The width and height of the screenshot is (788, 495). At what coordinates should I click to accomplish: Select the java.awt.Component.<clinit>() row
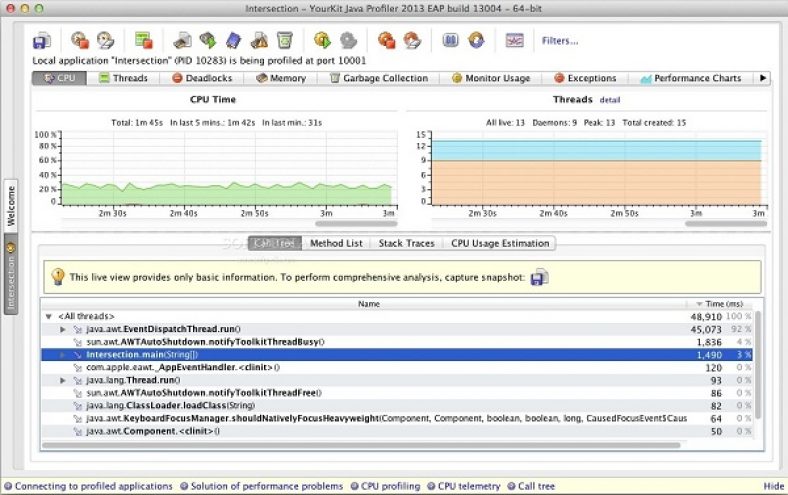click(397, 431)
